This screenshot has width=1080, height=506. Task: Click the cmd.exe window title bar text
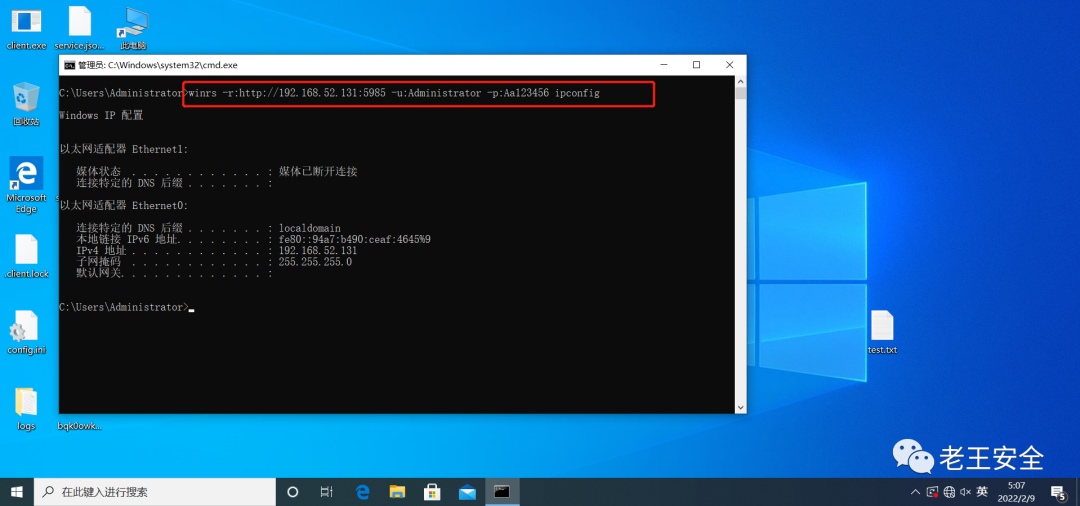point(157,65)
